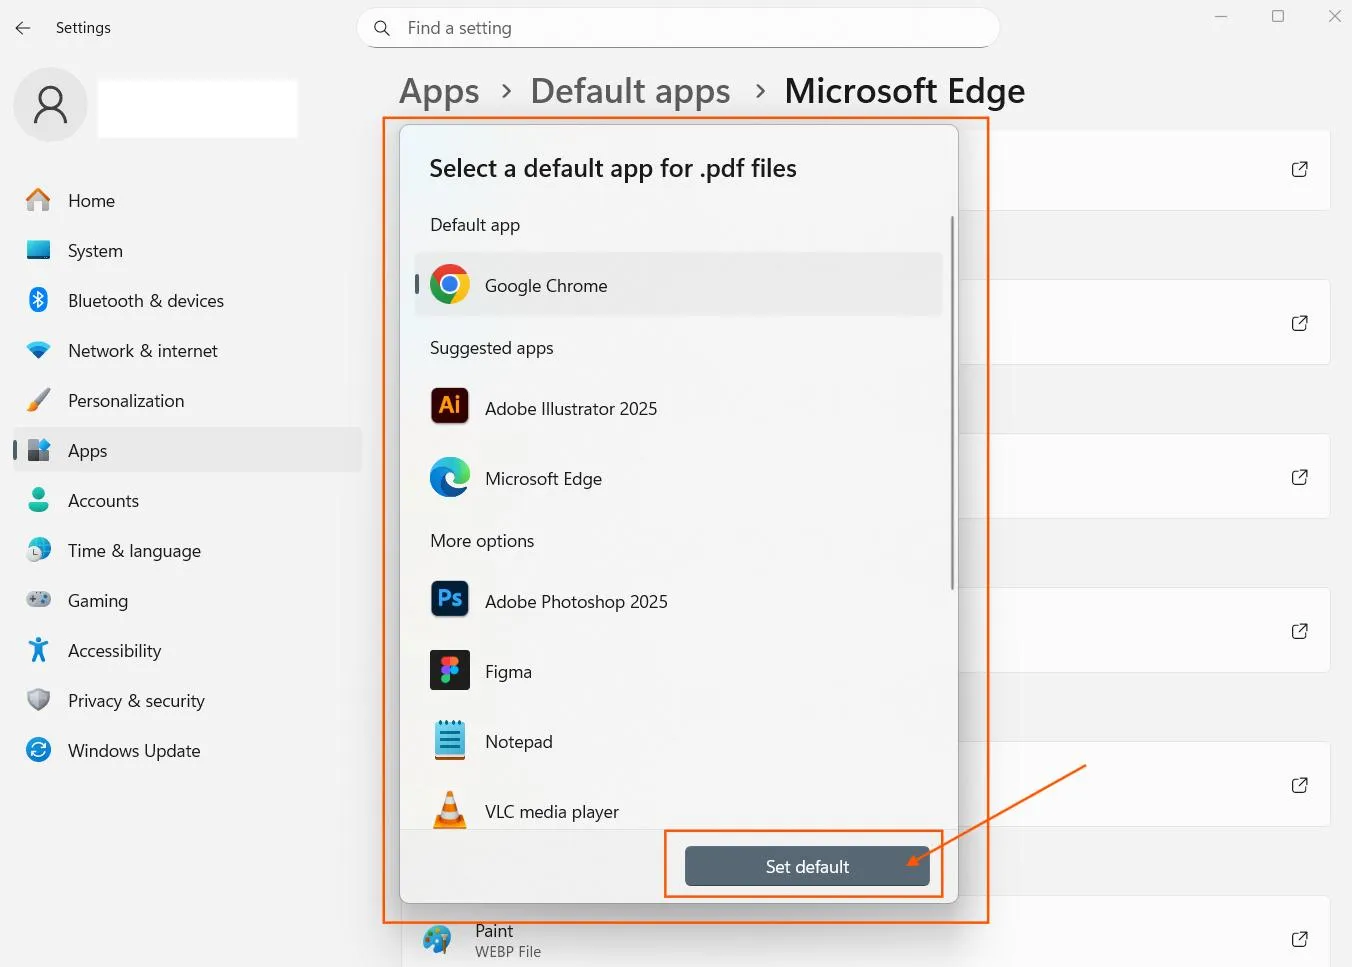Go to Default apps breadcrumb link
The height and width of the screenshot is (967, 1352).
[630, 91]
